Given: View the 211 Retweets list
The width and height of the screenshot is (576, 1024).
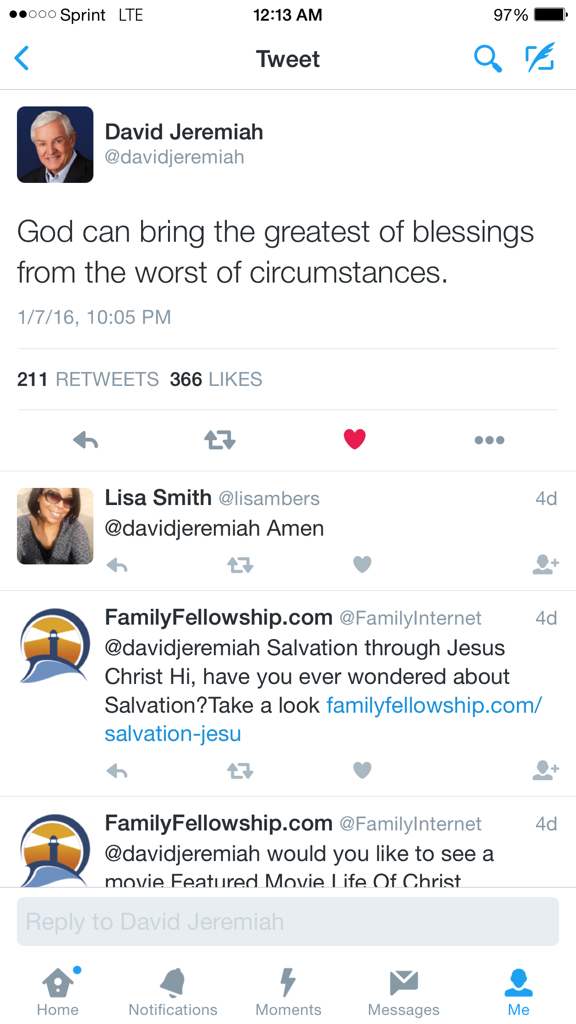Looking at the screenshot, I should (x=88, y=379).
